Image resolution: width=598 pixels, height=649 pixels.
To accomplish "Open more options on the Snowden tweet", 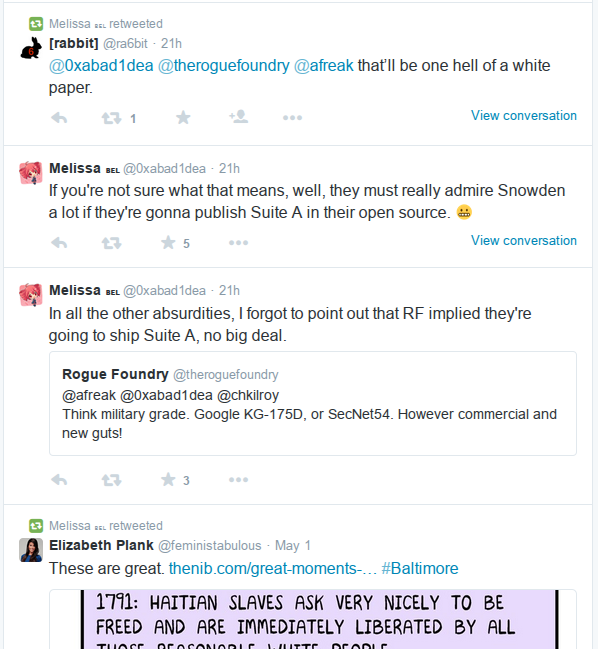I will (238, 243).
